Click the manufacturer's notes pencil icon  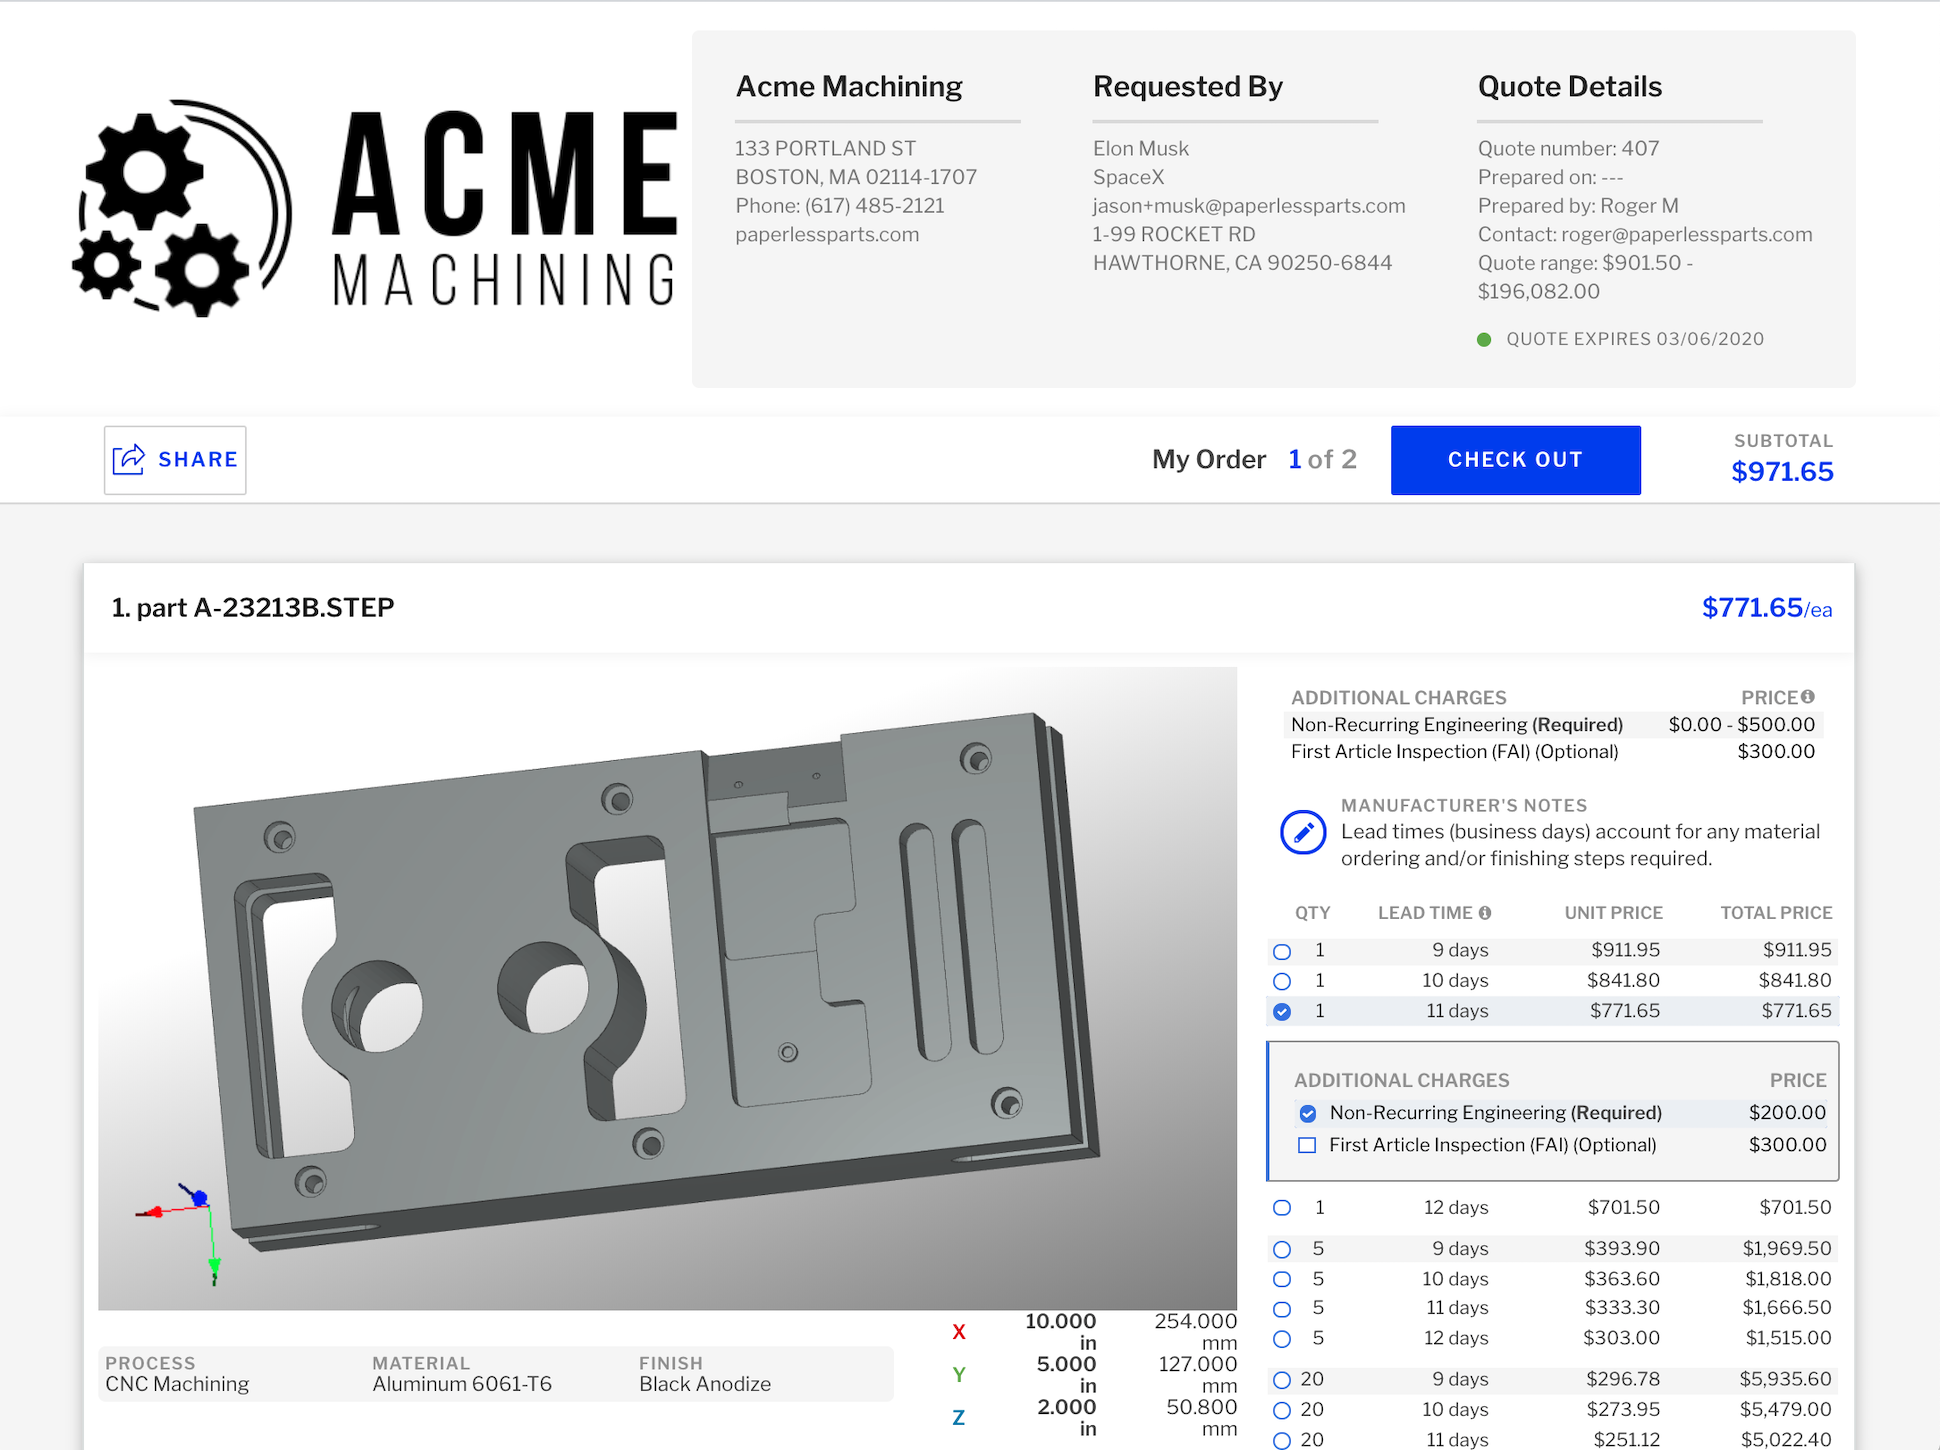(x=1303, y=832)
